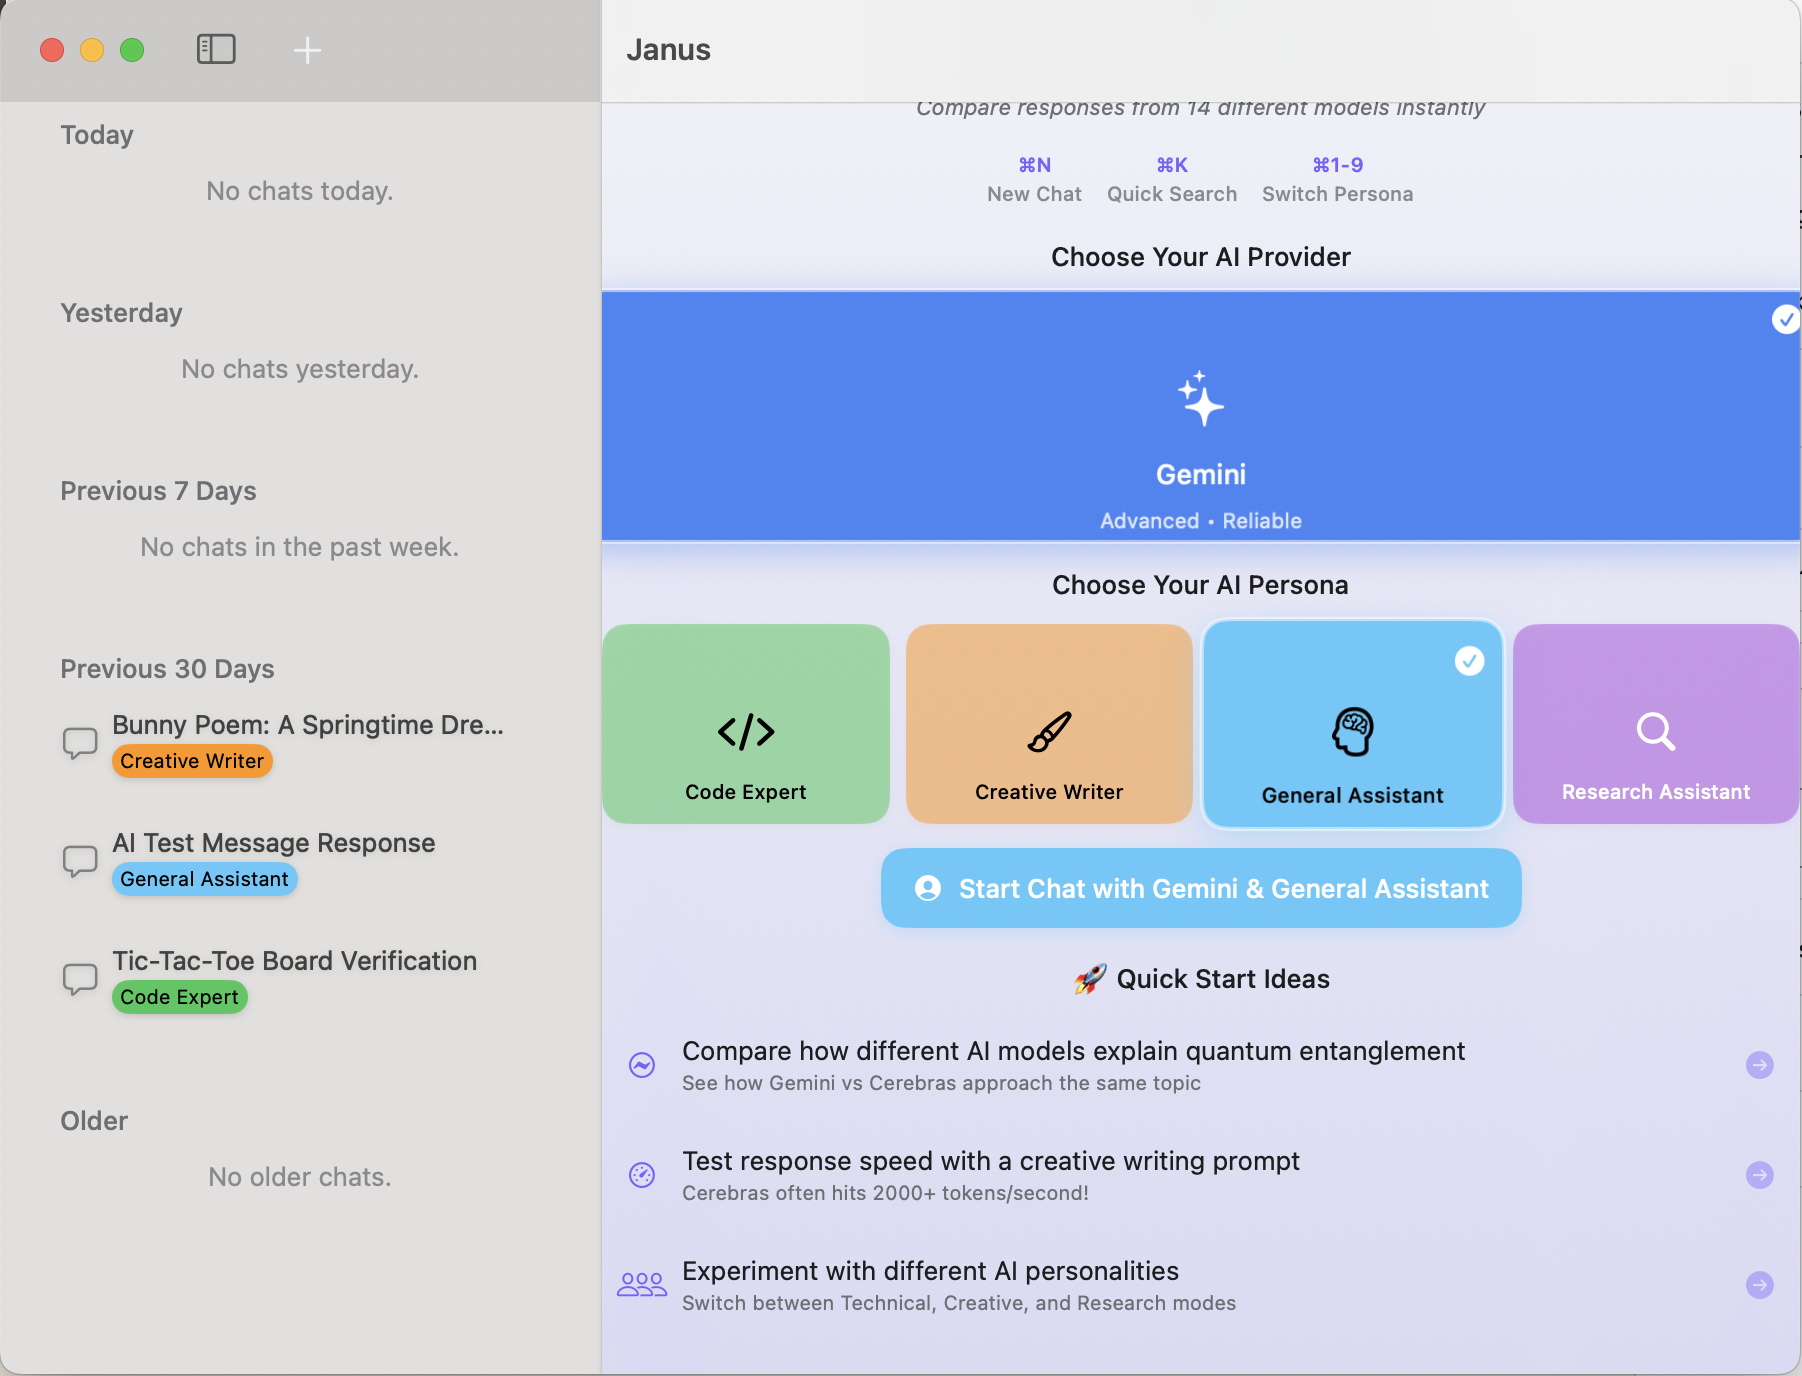Click the Creative Writer paintbrush icon
The width and height of the screenshot is (1802, 1376).
tap(1049, 732)
